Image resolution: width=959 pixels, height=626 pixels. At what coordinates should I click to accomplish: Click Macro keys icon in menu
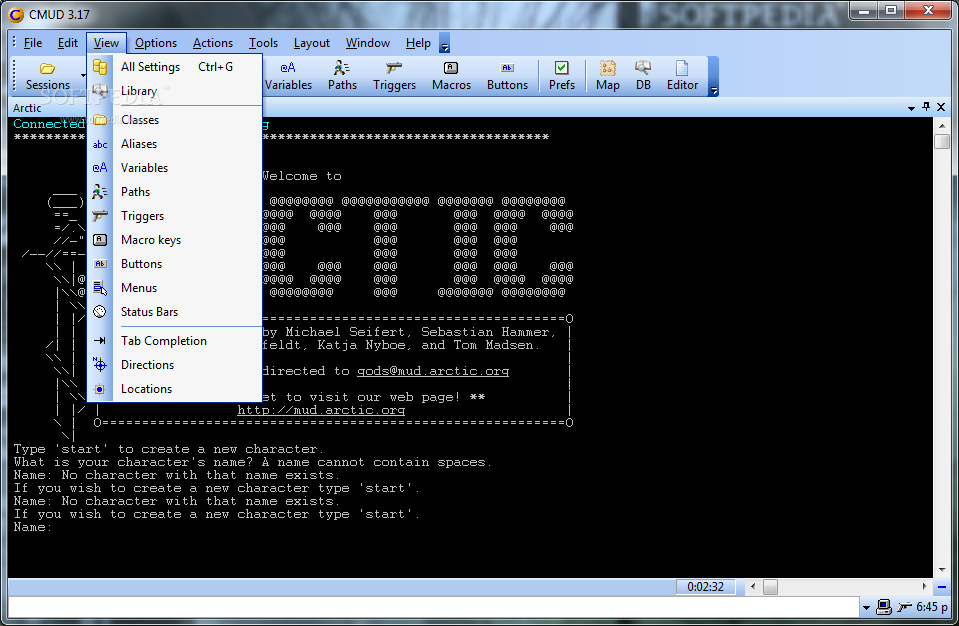point(100,240)
